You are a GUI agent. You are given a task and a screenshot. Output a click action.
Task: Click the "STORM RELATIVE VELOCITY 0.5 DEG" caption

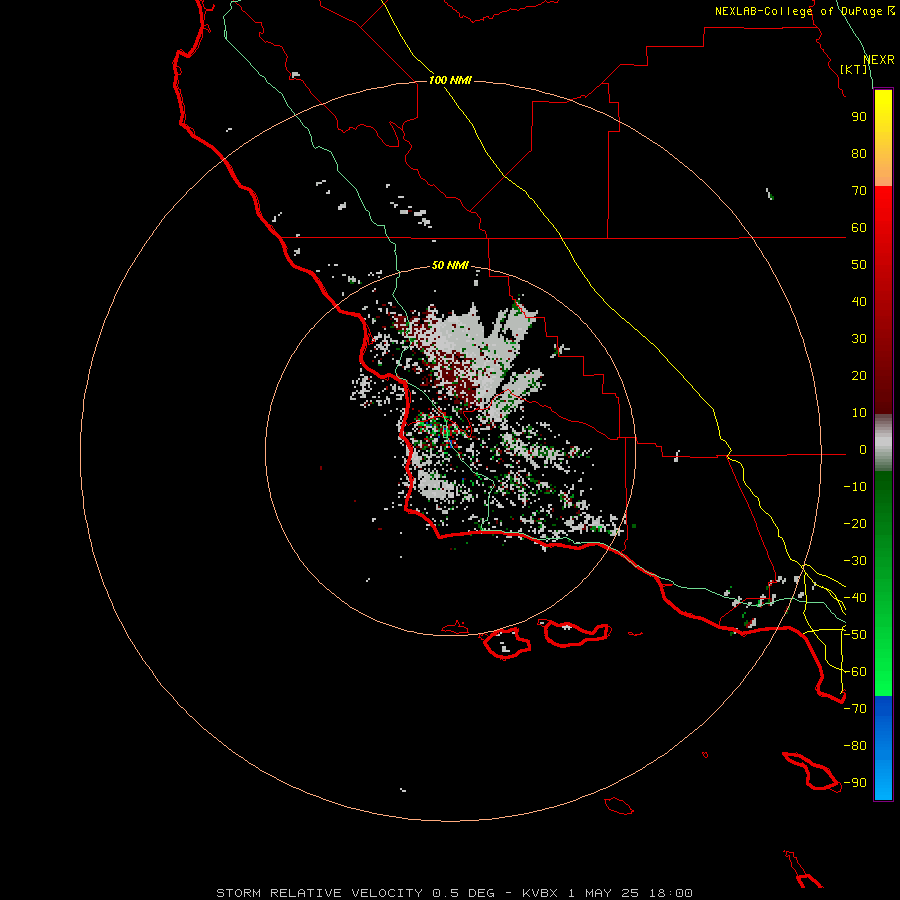pyautogui.click(x=355, y=893)
